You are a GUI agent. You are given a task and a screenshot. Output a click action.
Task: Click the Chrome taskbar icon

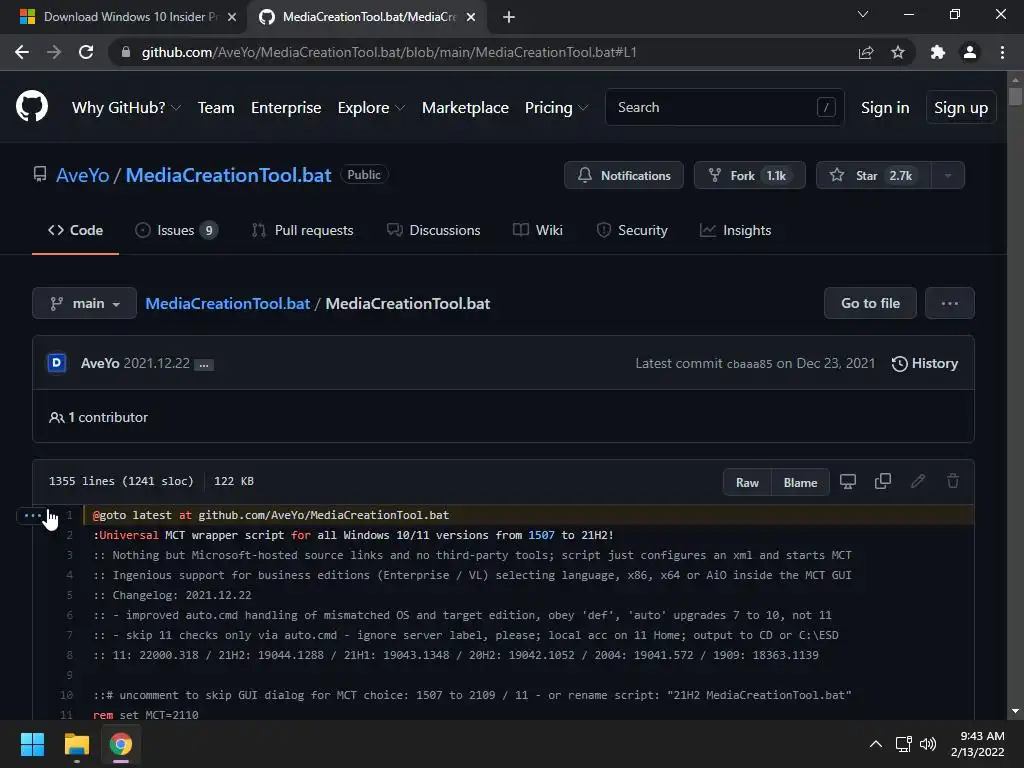tap(121, 744)
